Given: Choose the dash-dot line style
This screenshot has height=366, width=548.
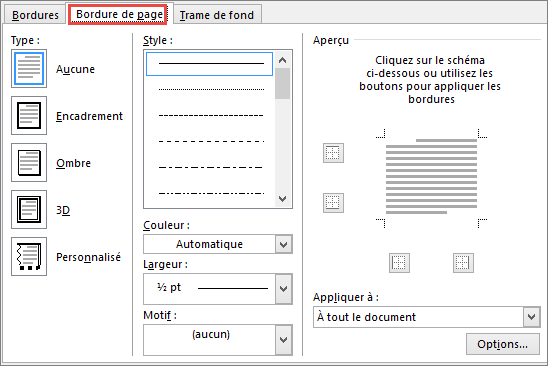Looking at the screenshot, I should pos(211,167).
